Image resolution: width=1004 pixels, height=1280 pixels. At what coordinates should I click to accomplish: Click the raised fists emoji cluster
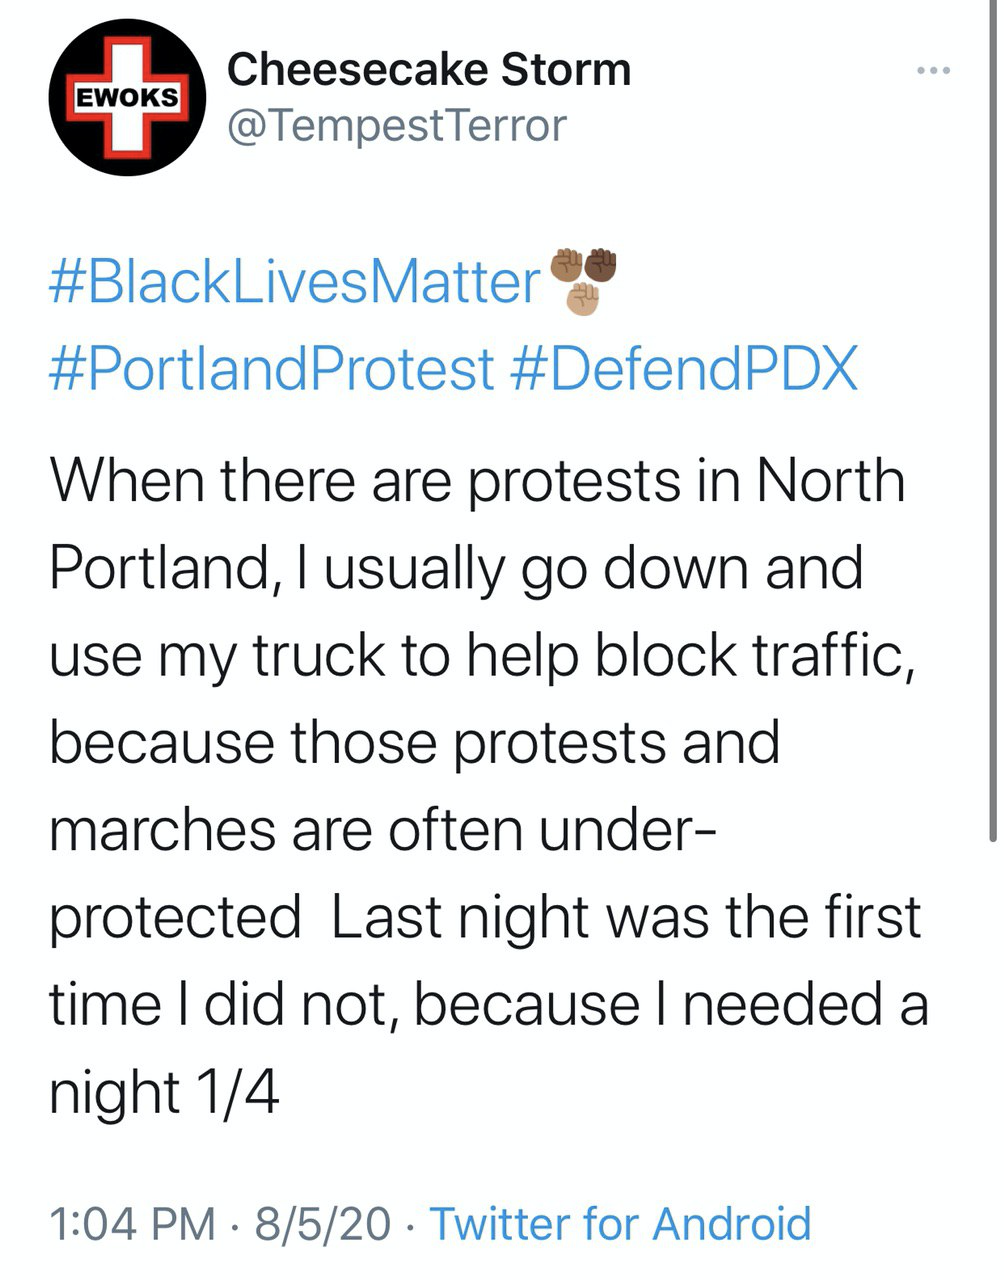click(585, 279)
